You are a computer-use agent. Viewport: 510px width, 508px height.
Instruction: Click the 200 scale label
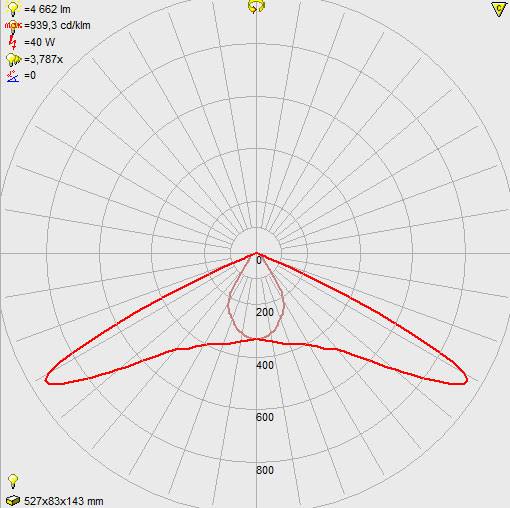[265, 312]
